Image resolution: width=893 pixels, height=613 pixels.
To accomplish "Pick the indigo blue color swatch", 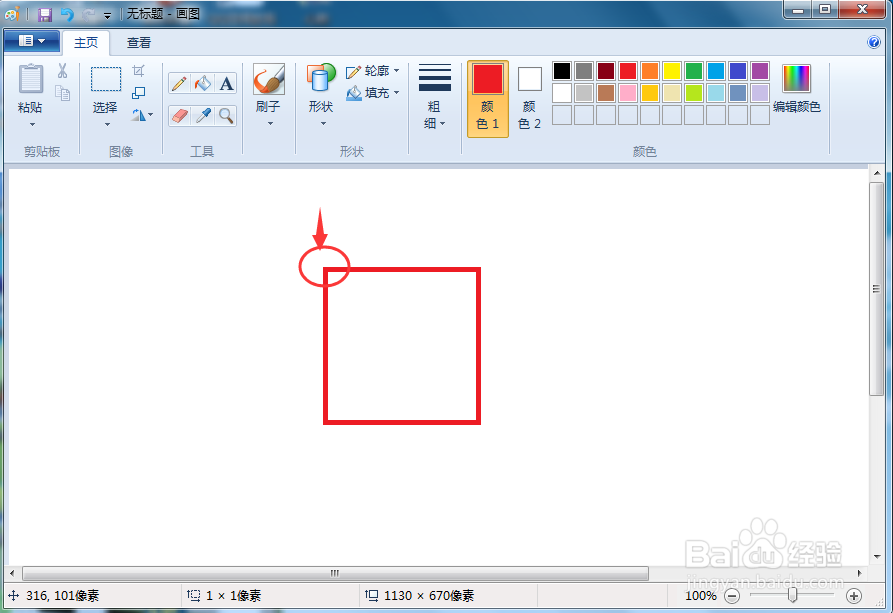I will tap(738, 71).
